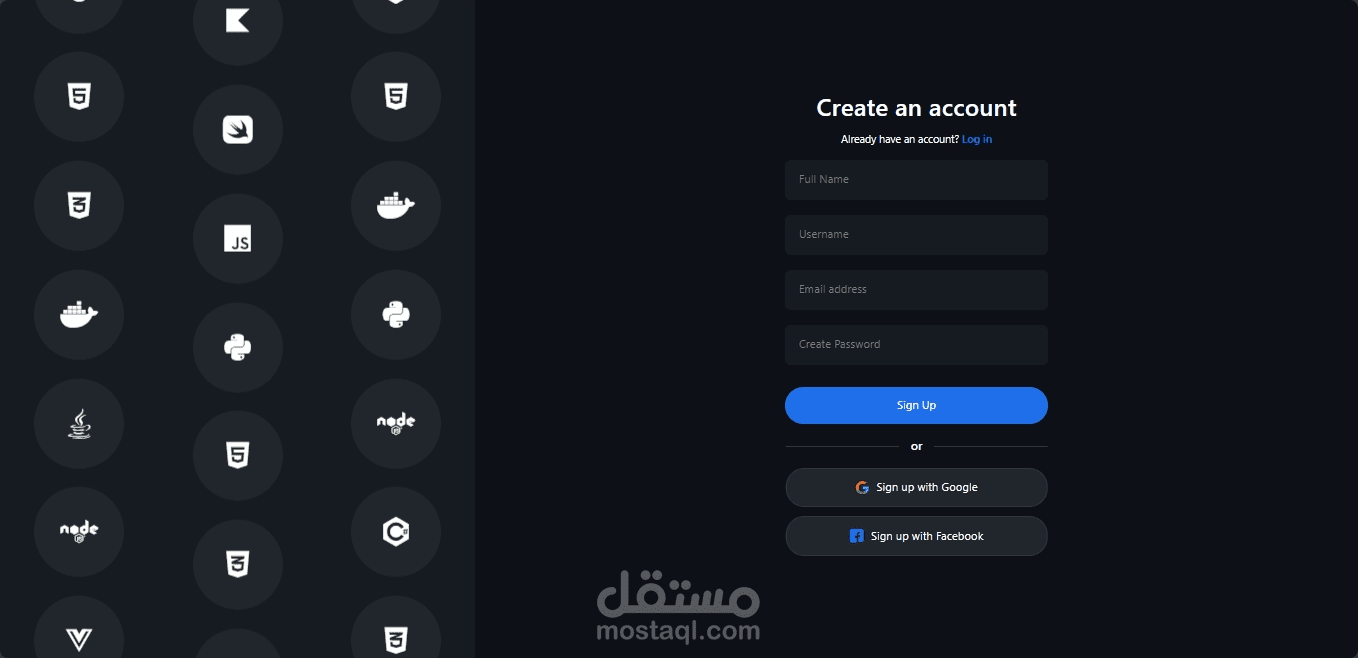Choose Sign up with Google
Screen dimensions: 1358x658
[x=916, y=488]
